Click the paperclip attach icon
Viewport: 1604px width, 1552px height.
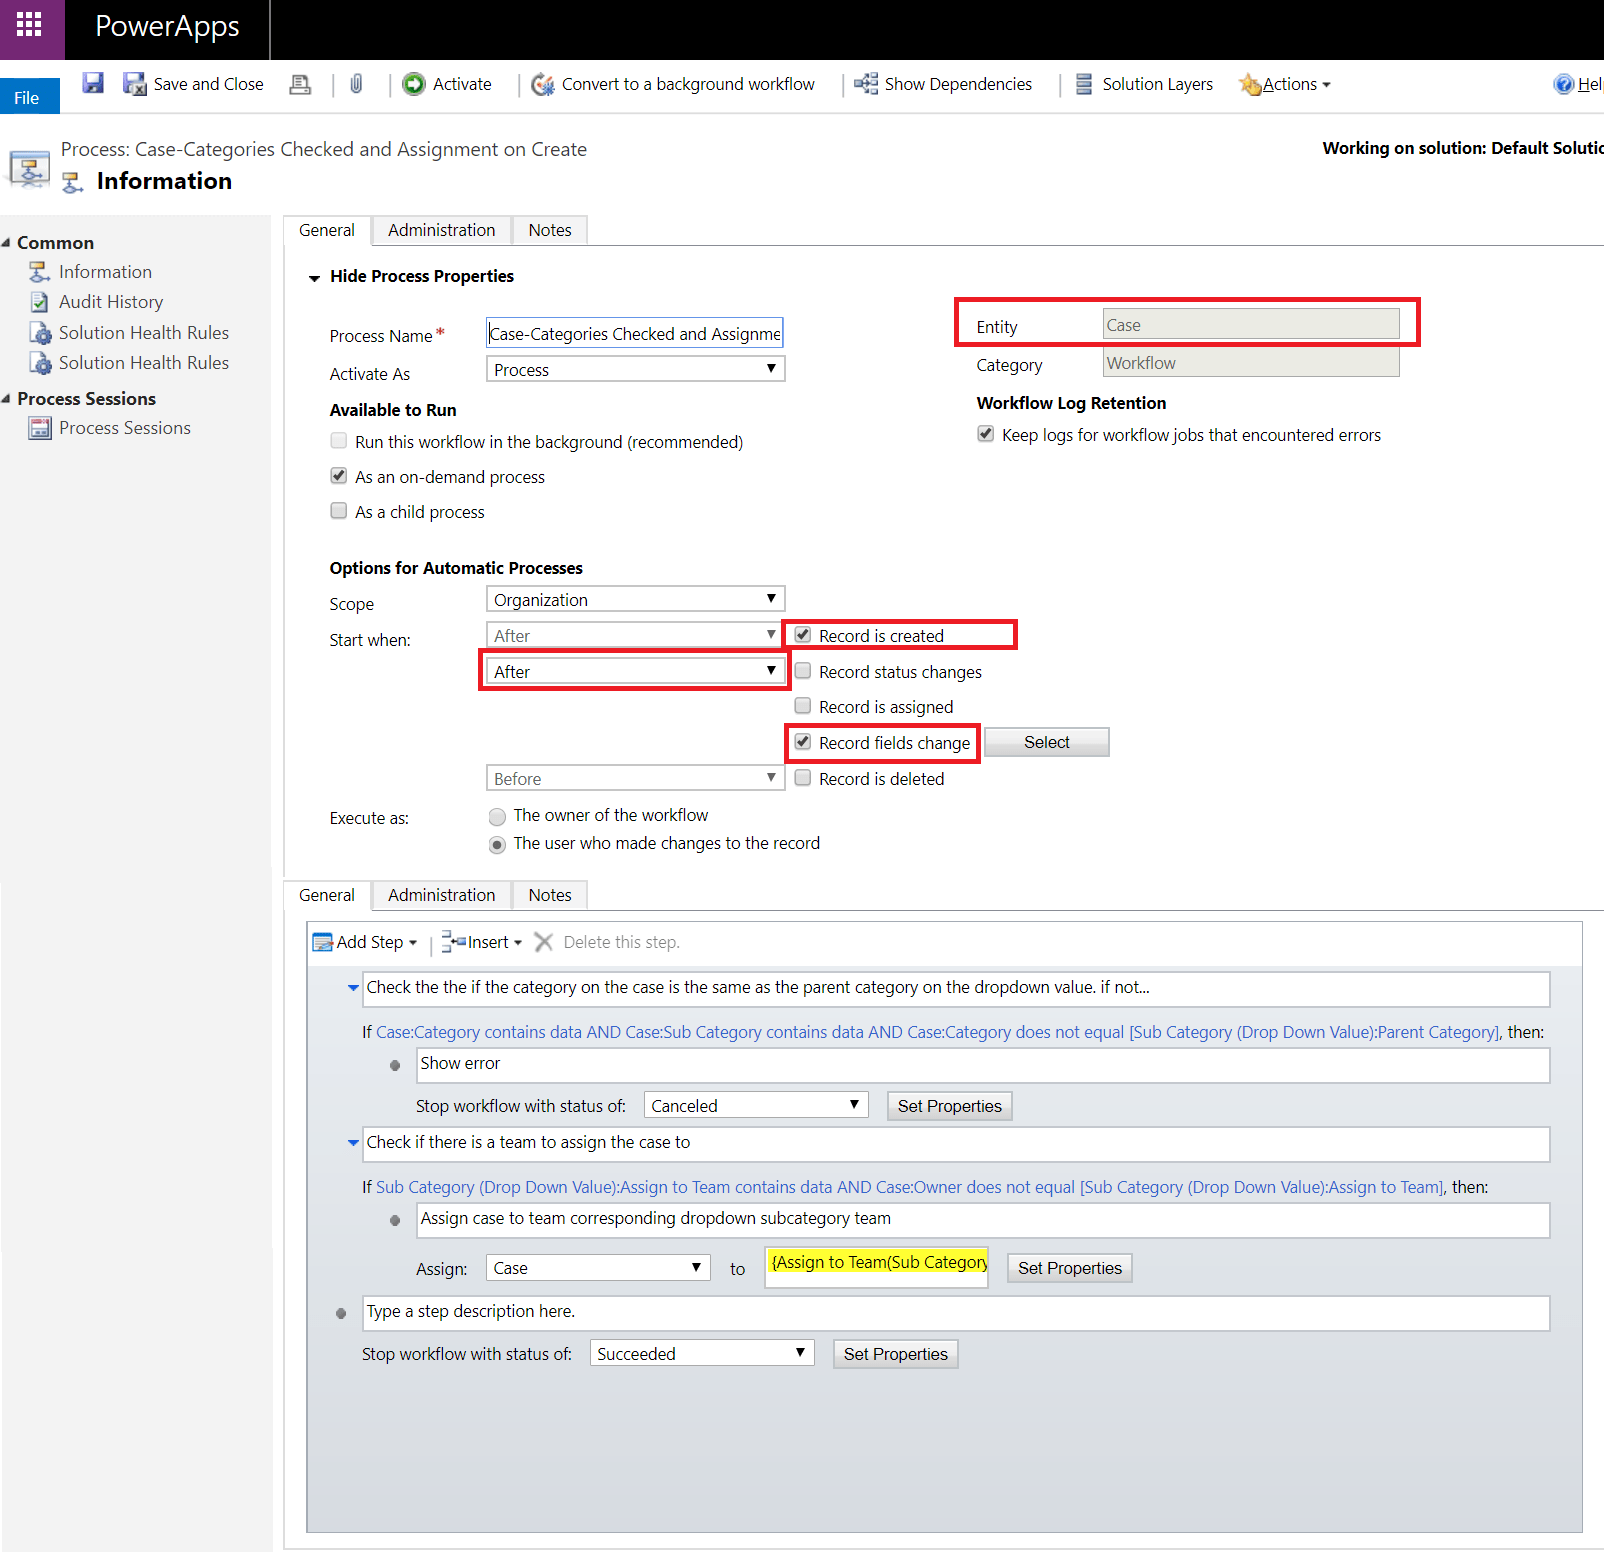[x=356, y=84]
